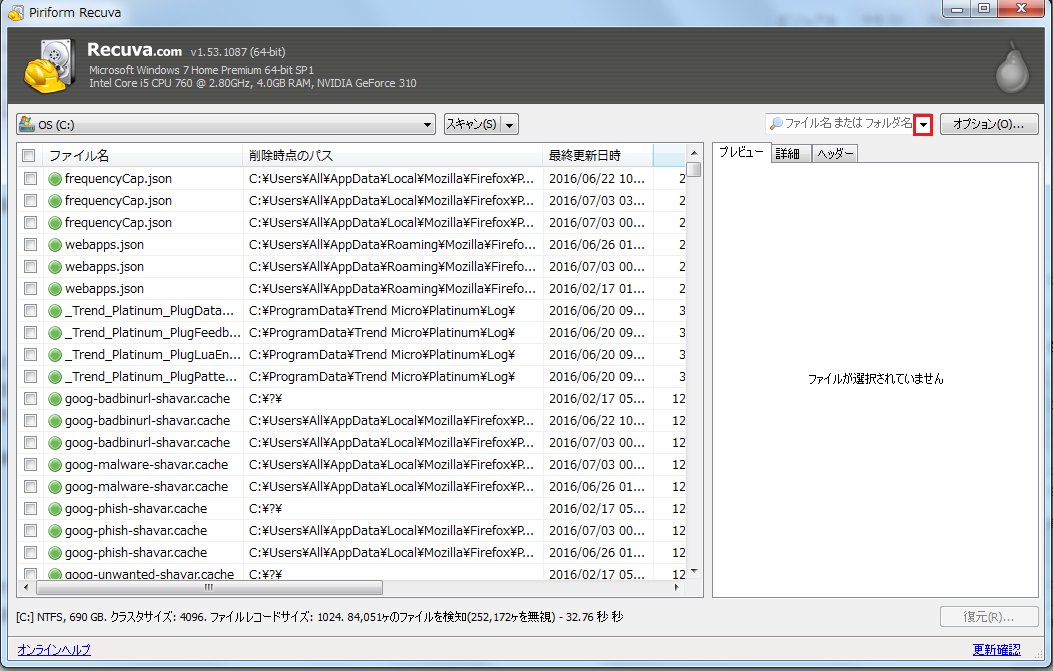The width and height of the screenshot is (1053, 671).
Task: Click green status icon of webapps.json 2016/07/03
Action: (x=55, y=267)
